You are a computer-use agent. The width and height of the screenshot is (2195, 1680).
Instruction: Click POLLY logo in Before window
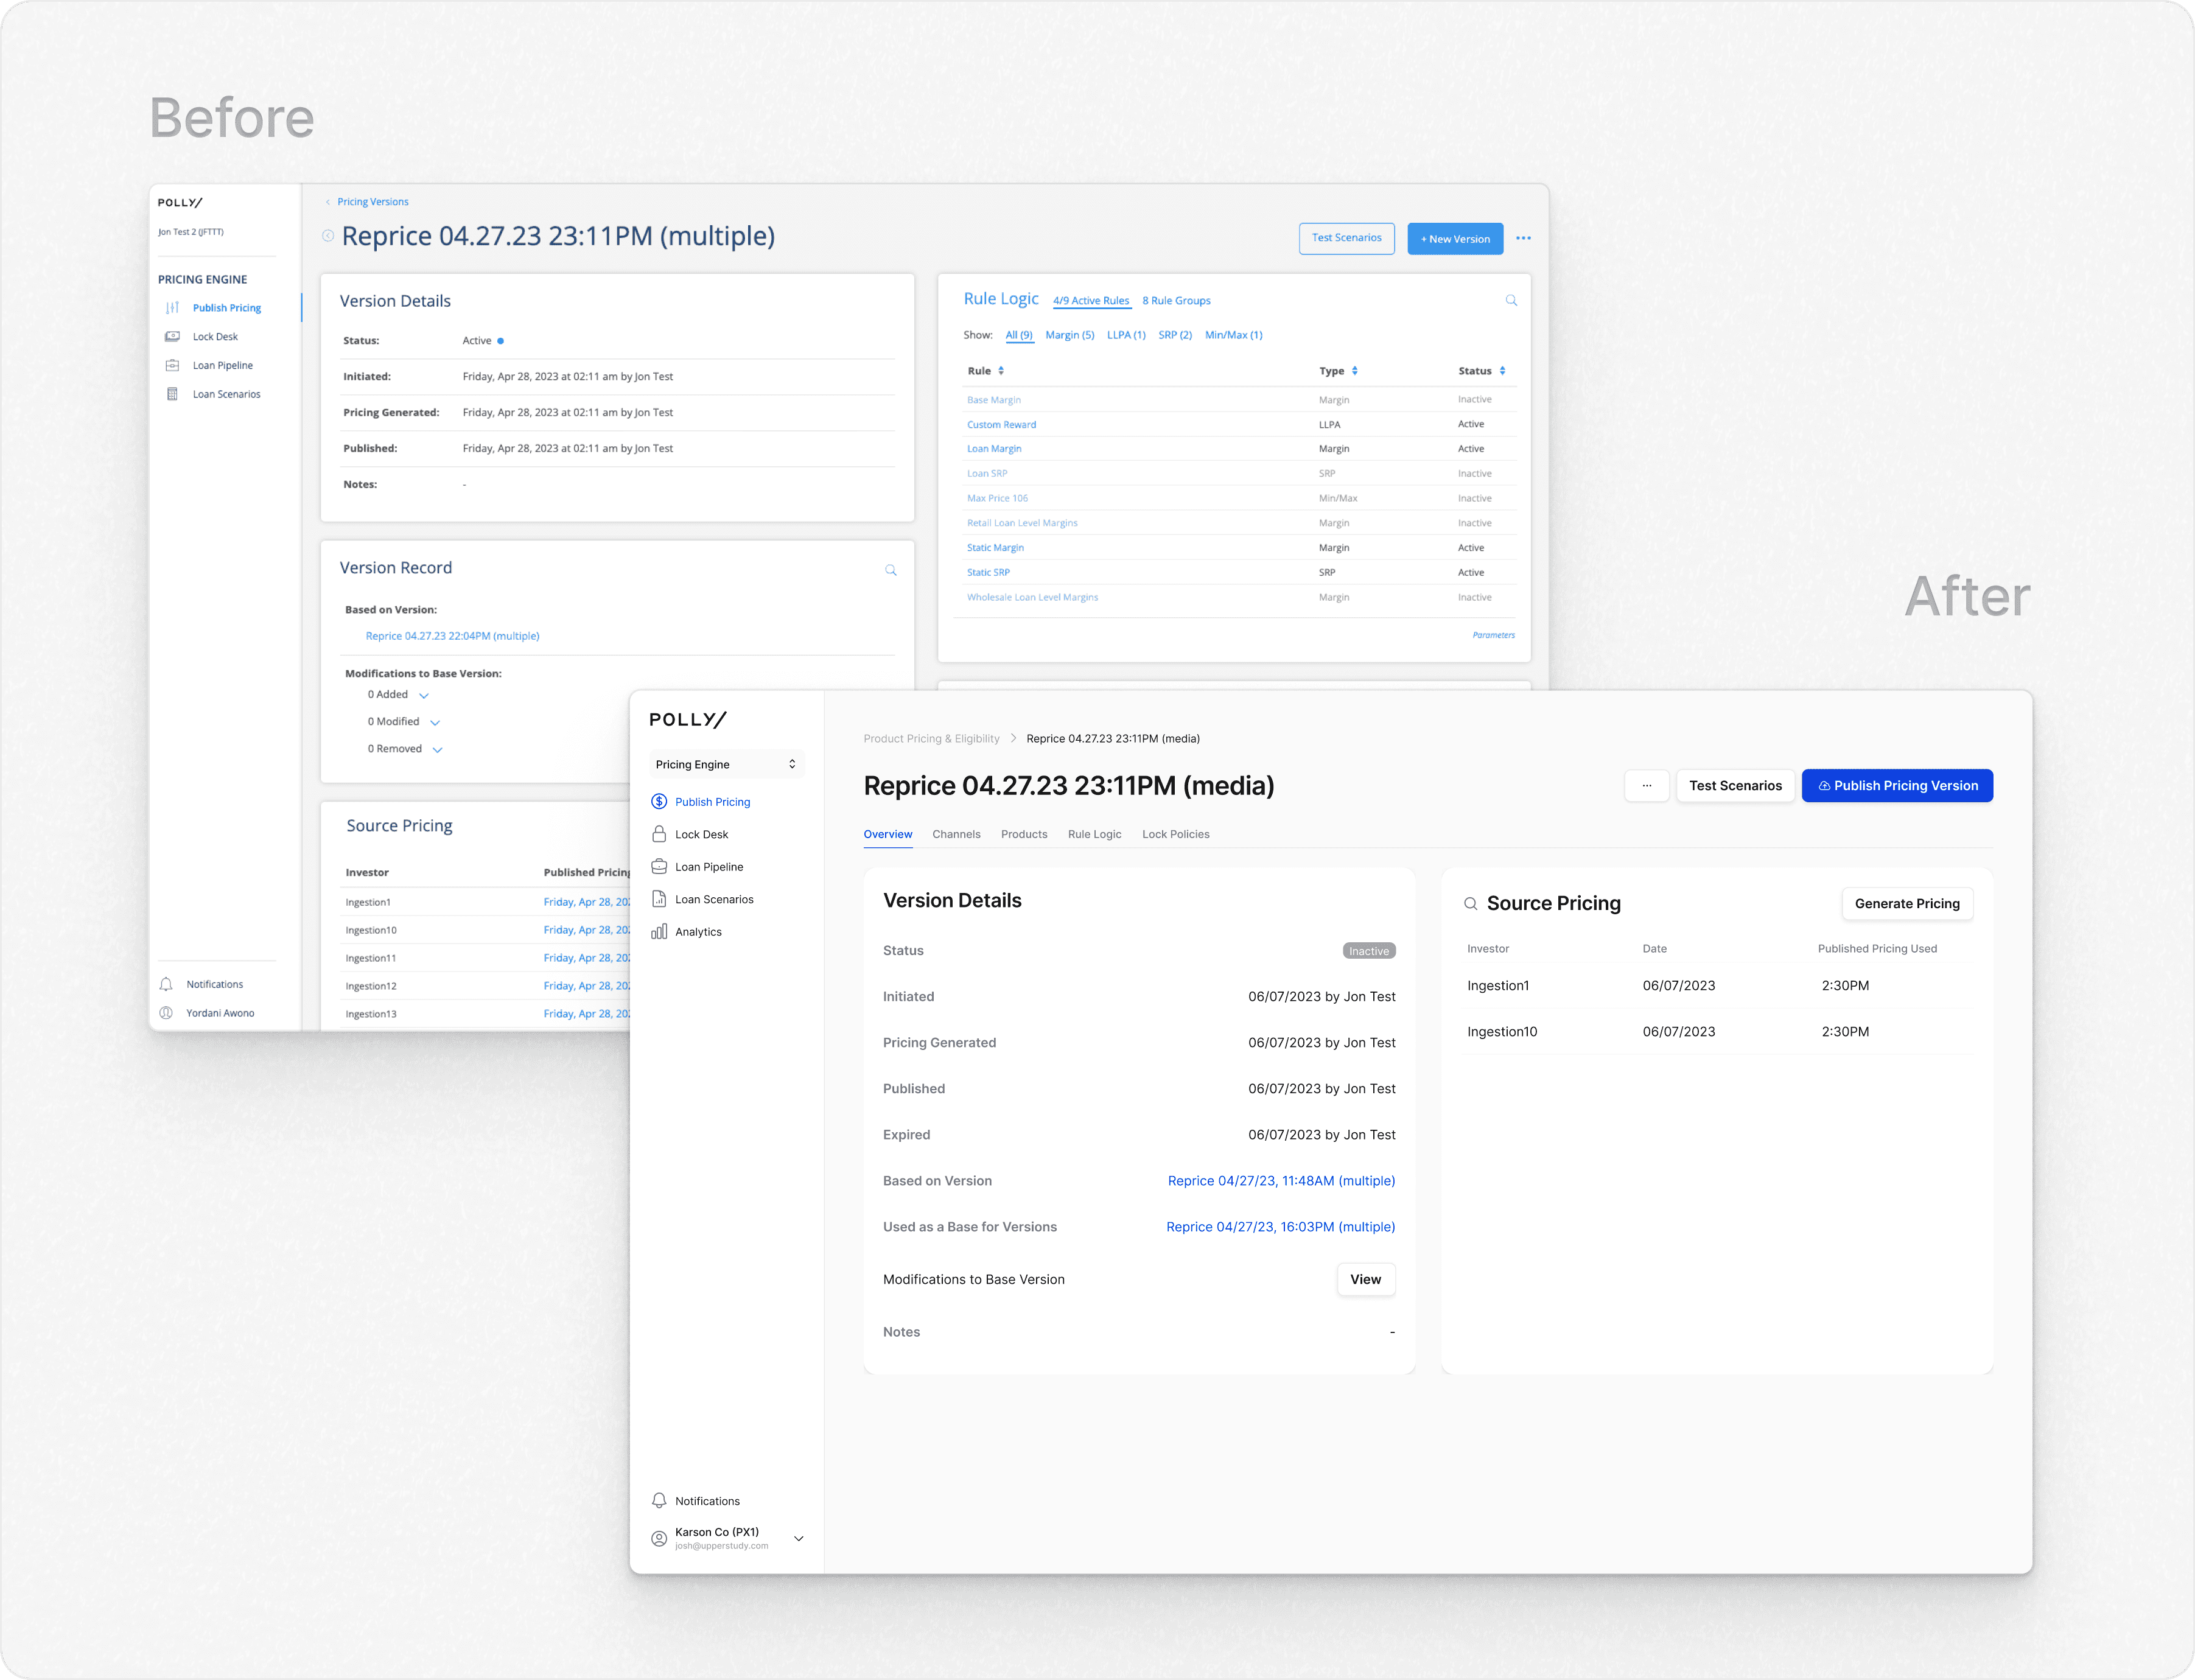180,202
